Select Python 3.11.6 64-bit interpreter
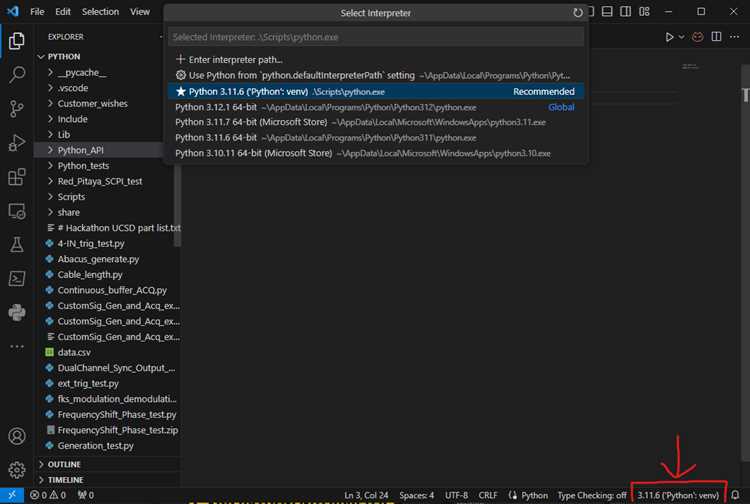 point(376,138)
